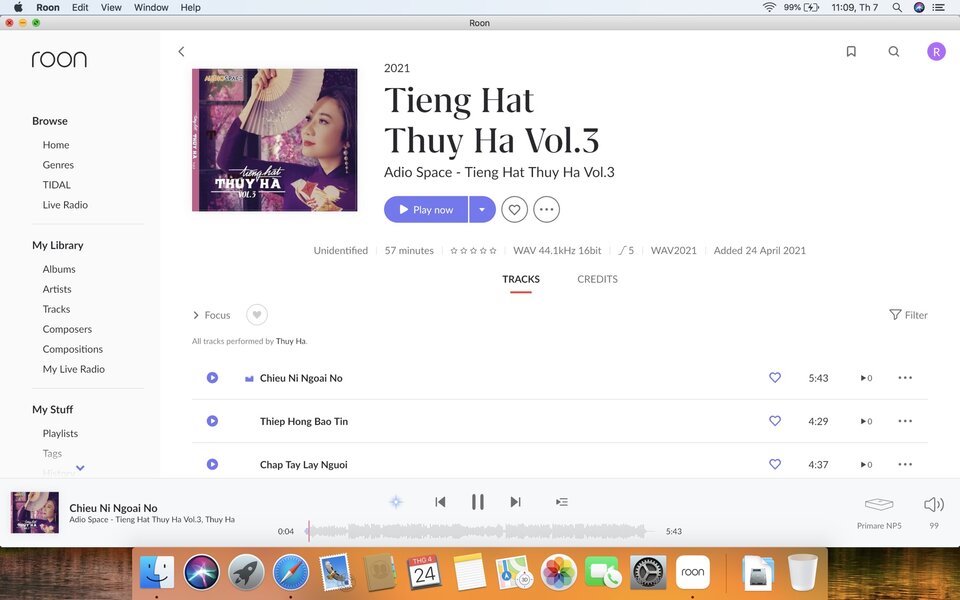Open My Live Radio in the sidebar
Viewport: 960px width, 600px height.
73,369
